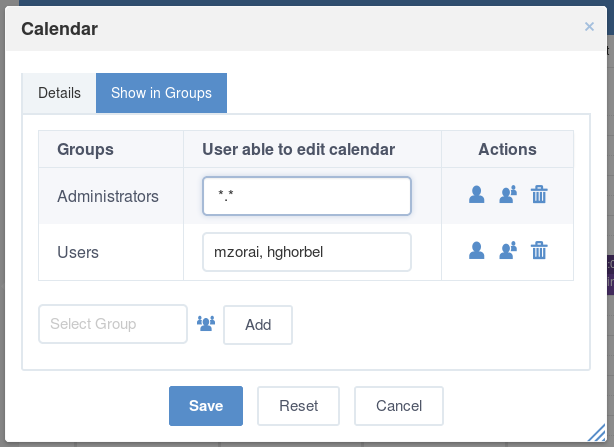The width and height of the screenshot is (614, 447).
Task: Select the Users group cell
Action: (x=111, y=252)
